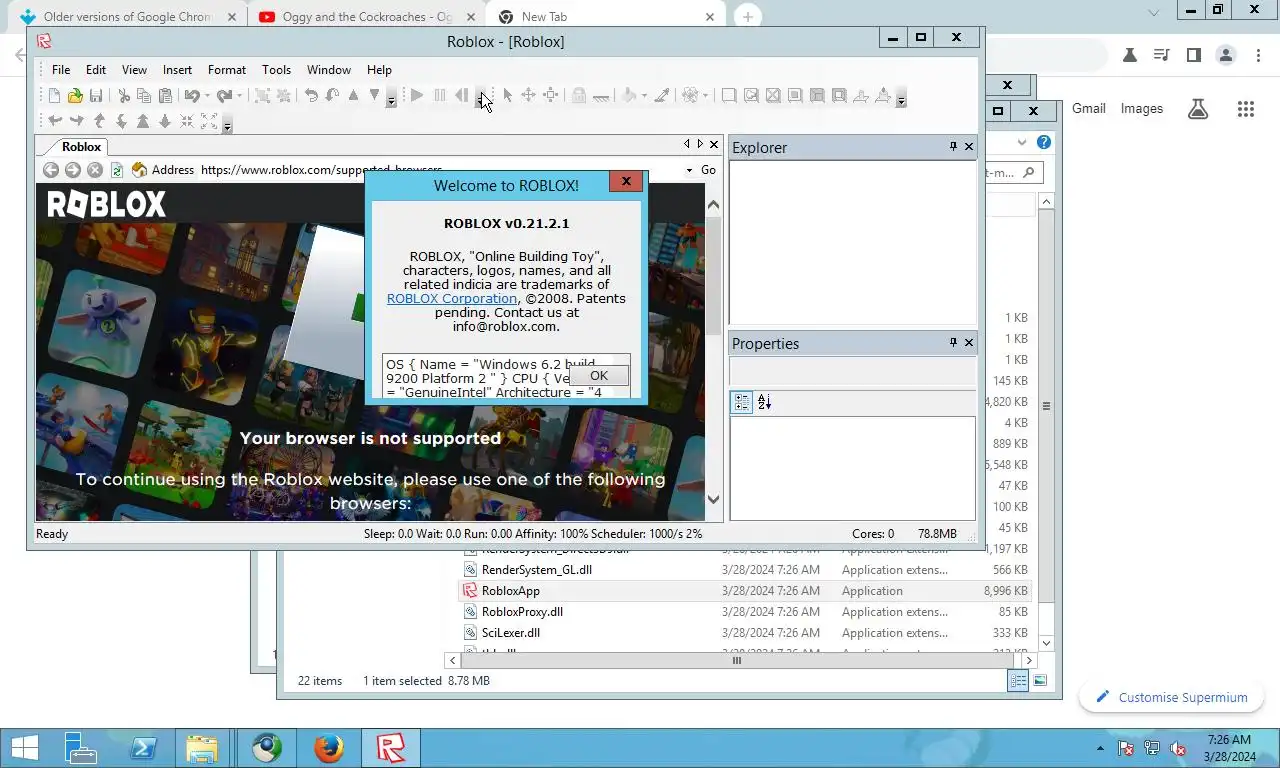The height and width of the screenshot is (768, 1280).
Task: Click the New document icon in Roblox toolbar
Action: point(54,96)
